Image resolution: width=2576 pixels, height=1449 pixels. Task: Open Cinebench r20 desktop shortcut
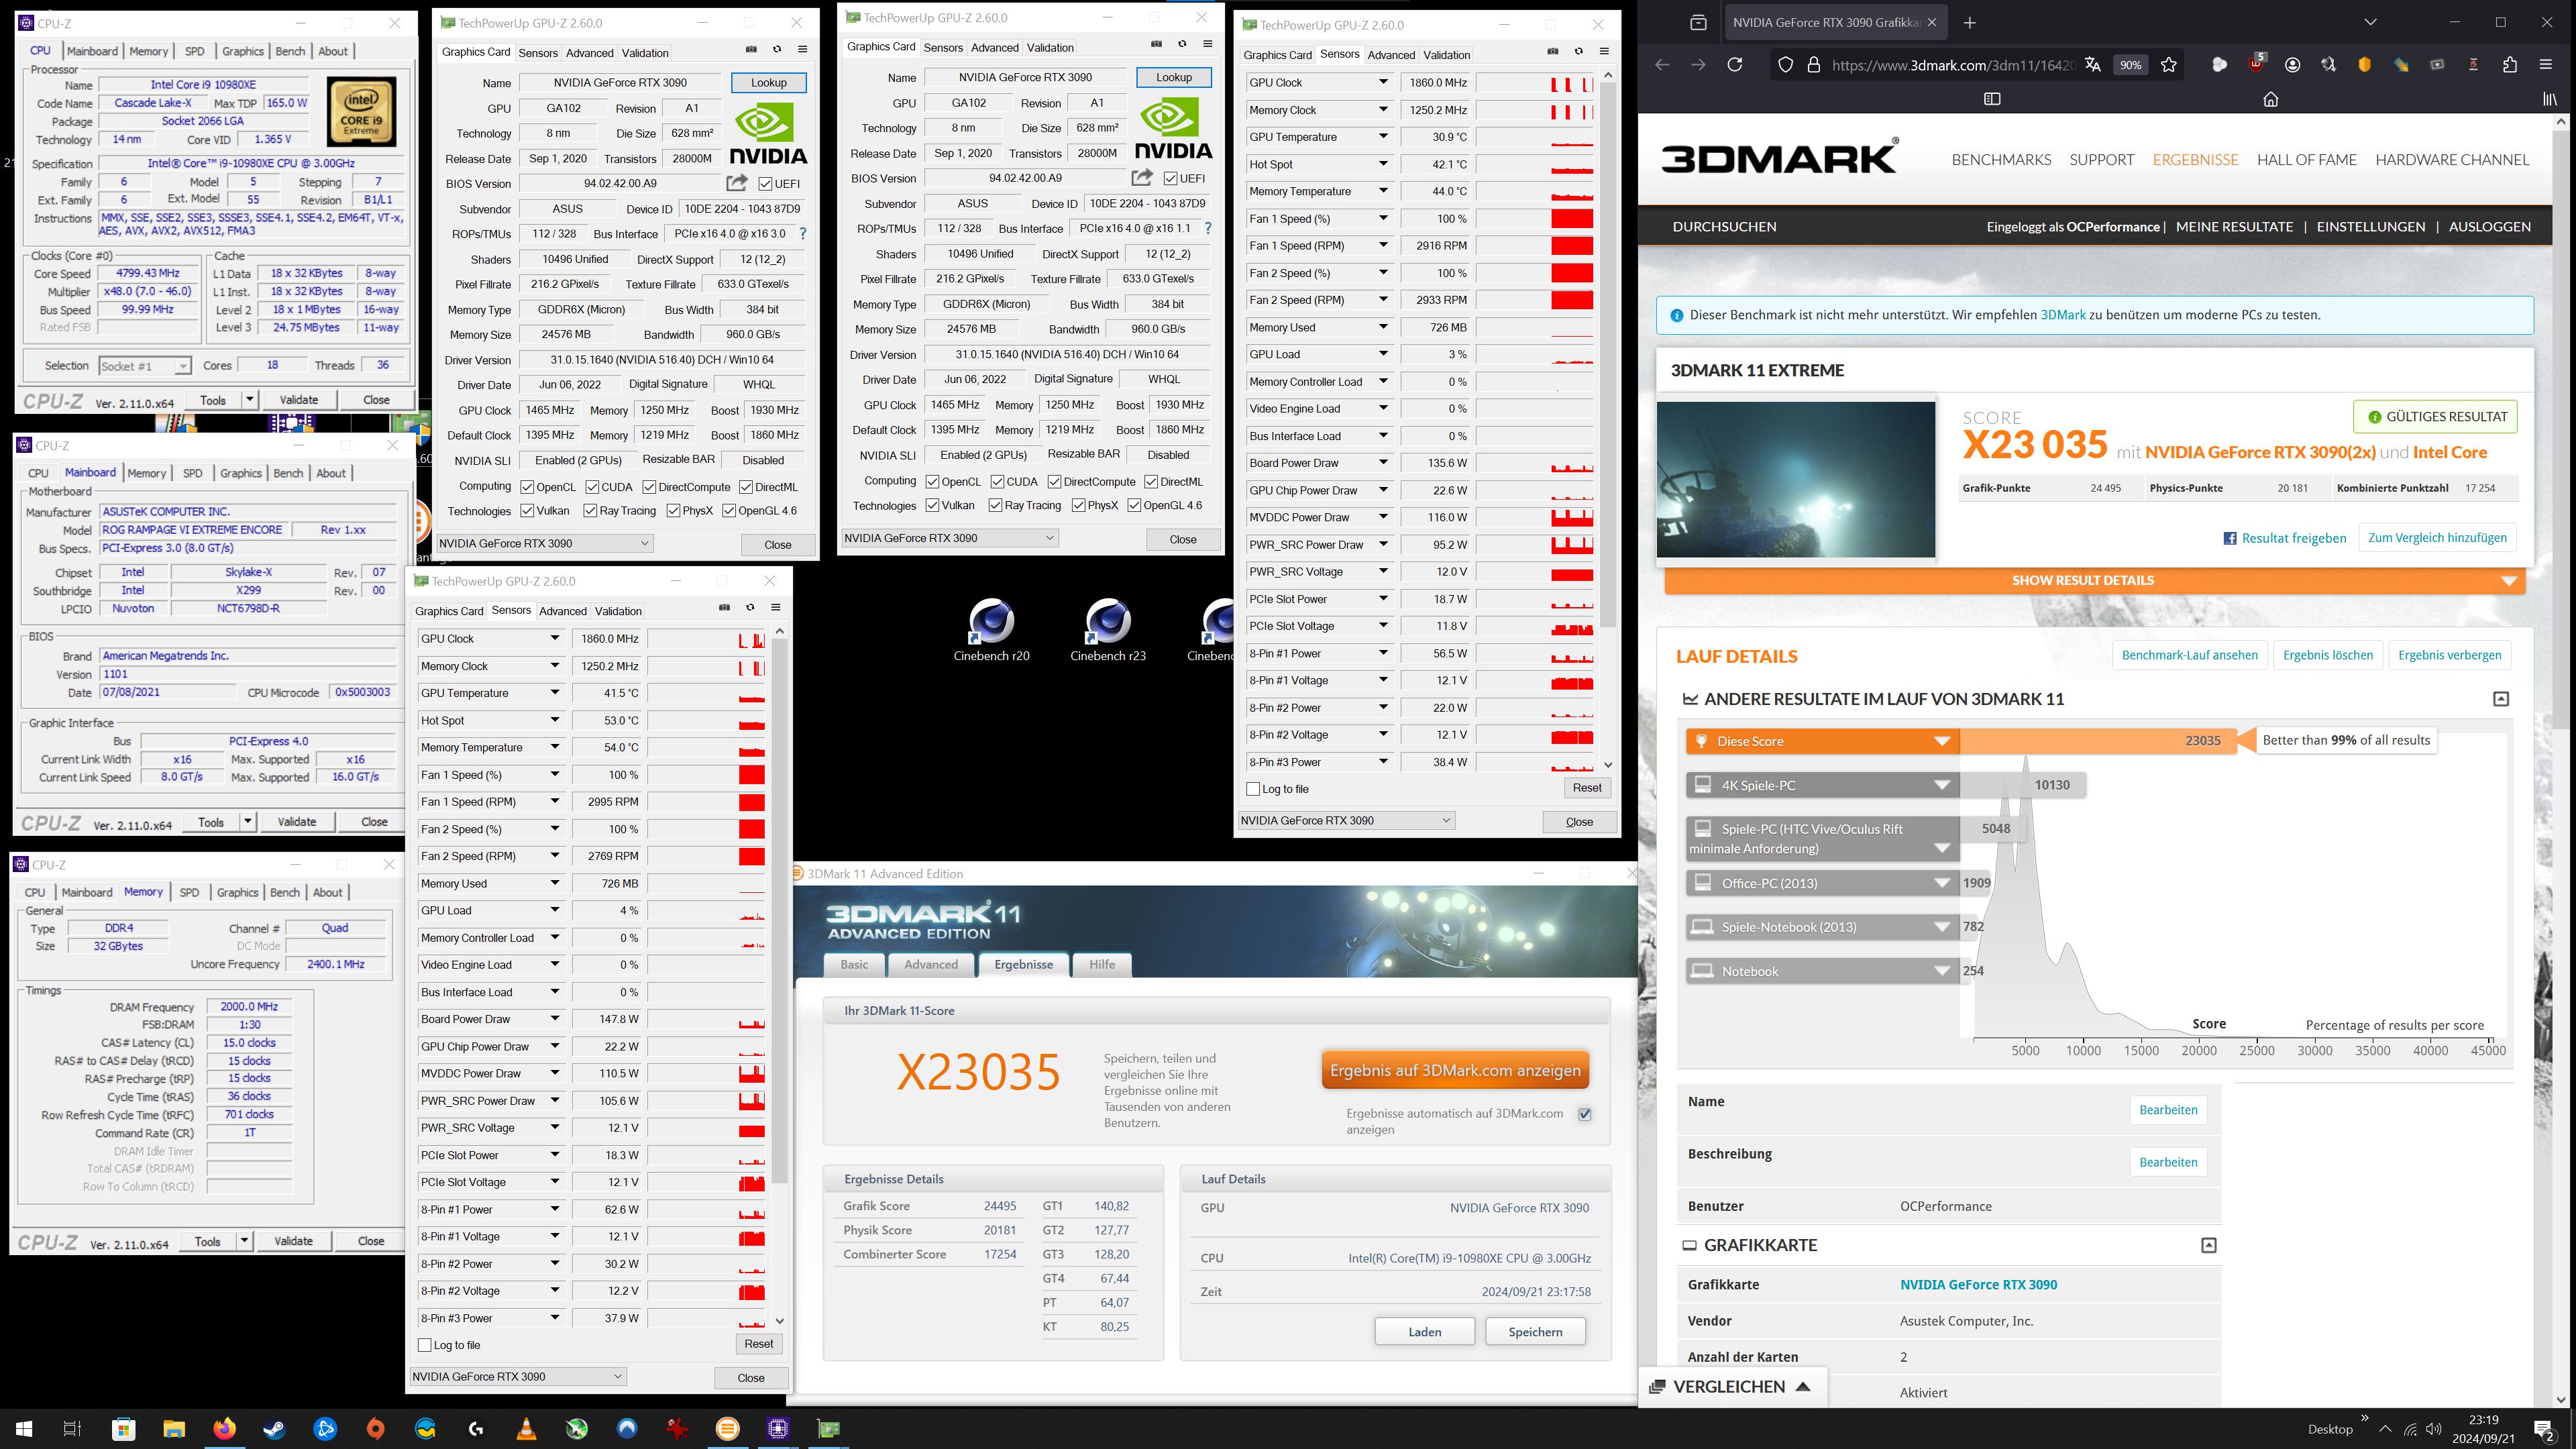tap(991, 631)
